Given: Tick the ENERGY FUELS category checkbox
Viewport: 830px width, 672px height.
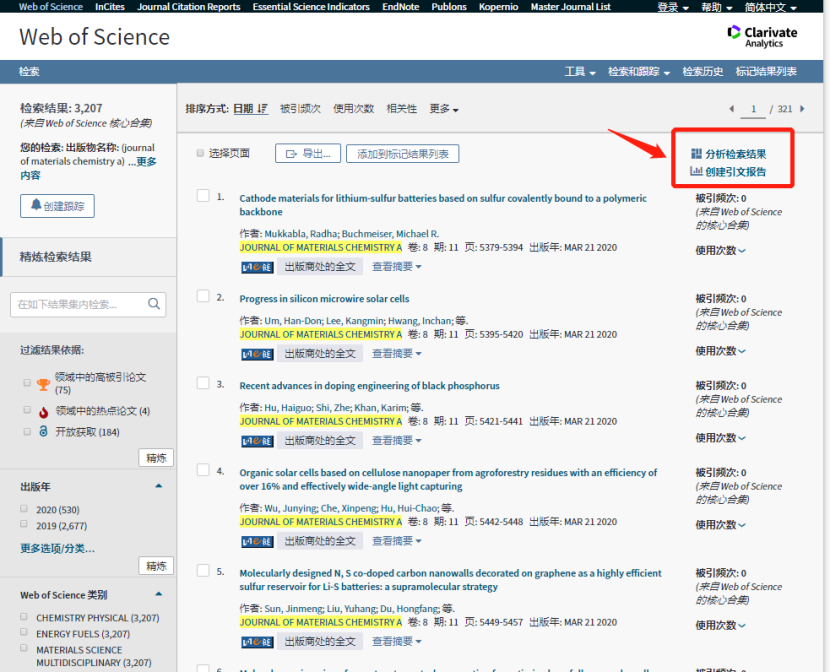Looking at the screenshot, I should 24,632.
